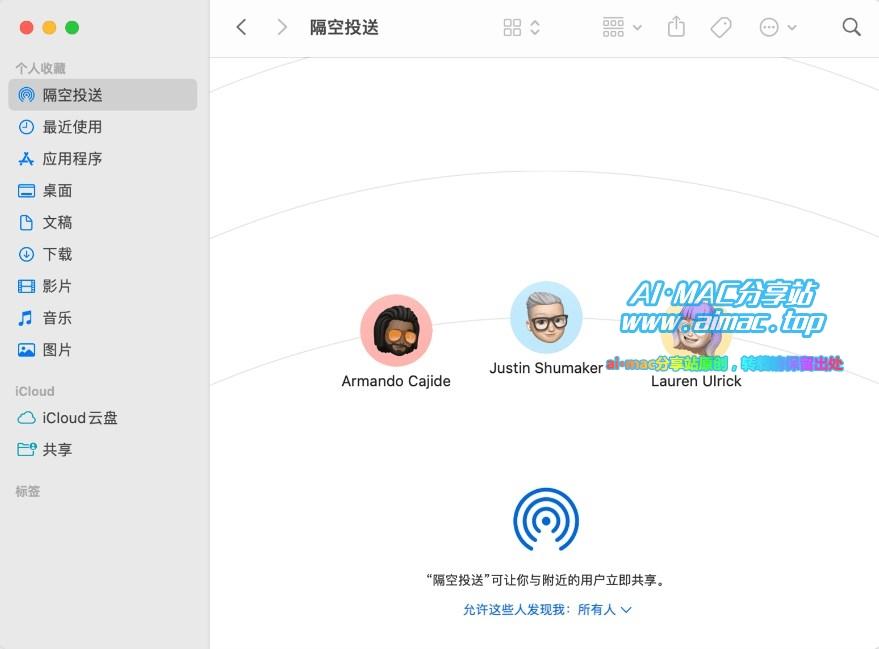
Task: Click the clock icon for recents
Action: [26, 127]
